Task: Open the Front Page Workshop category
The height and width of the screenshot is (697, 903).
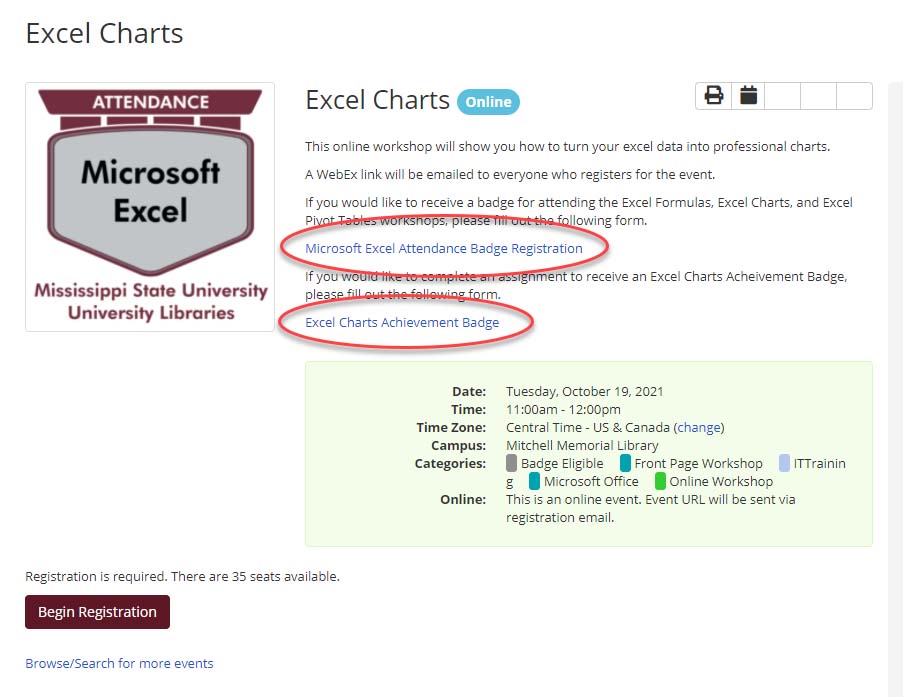Action: click(698, 463)
